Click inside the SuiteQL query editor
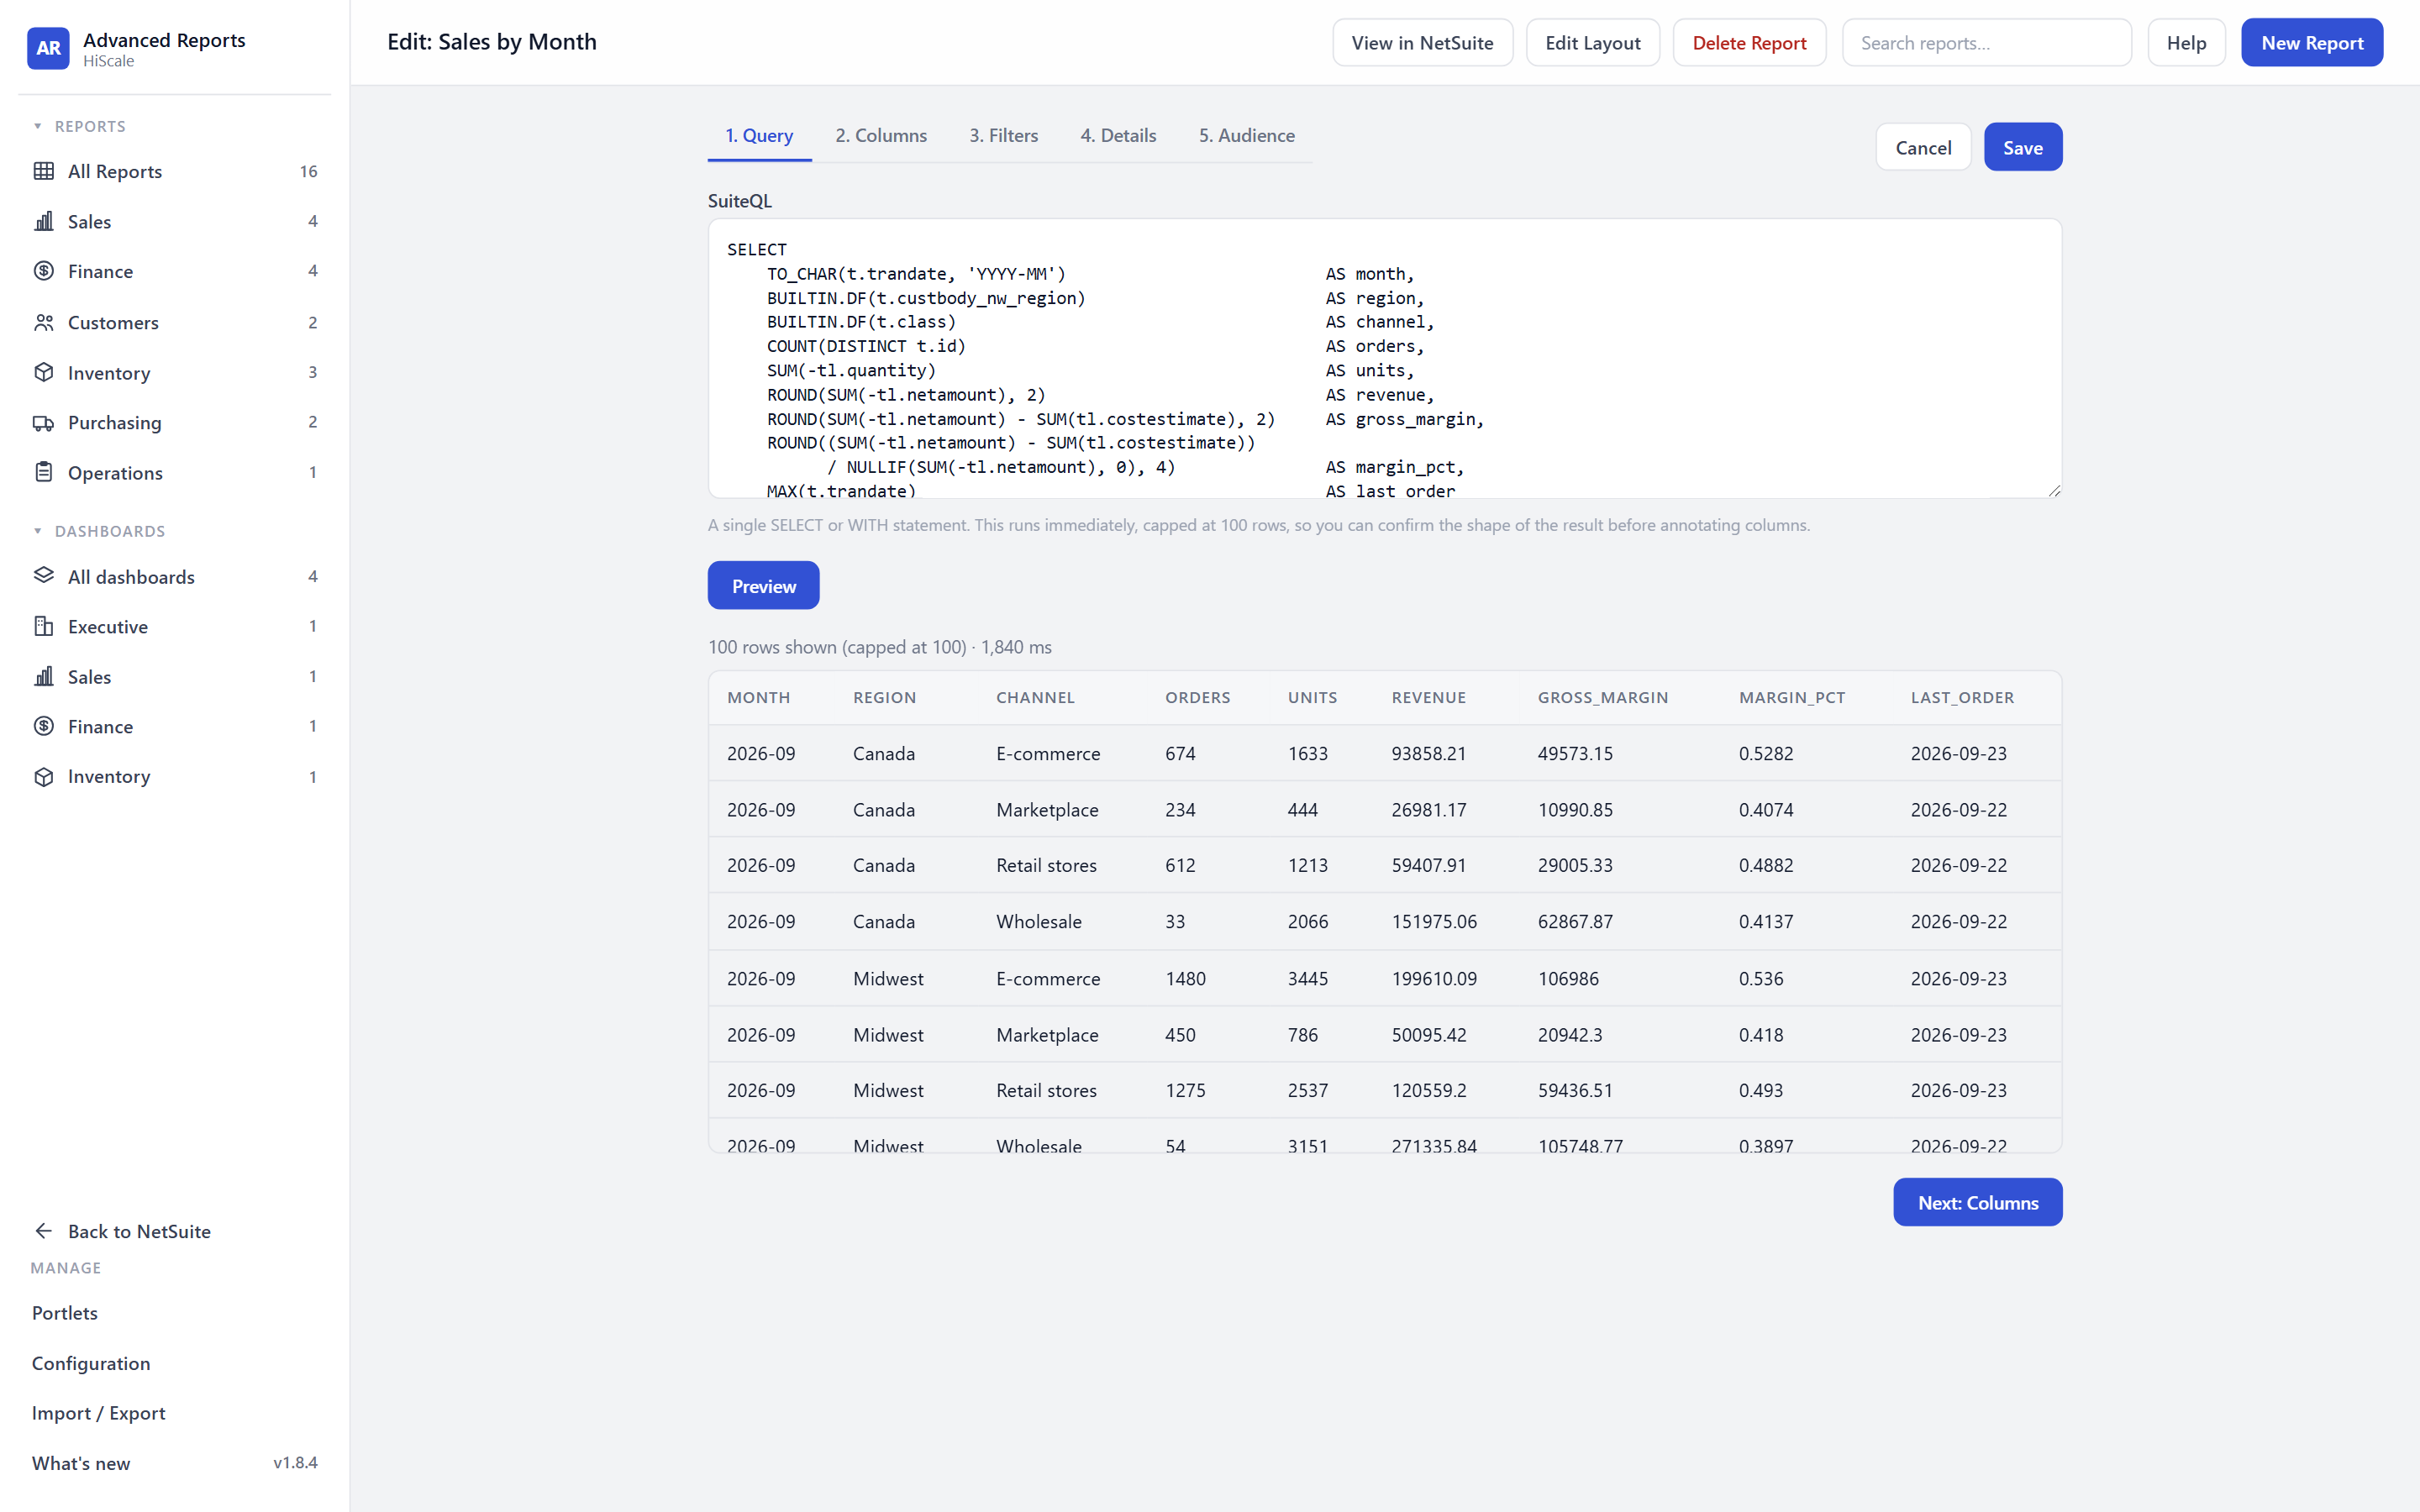The height and width of the screenshot is (1512, 2420). tap(1384, 358)
